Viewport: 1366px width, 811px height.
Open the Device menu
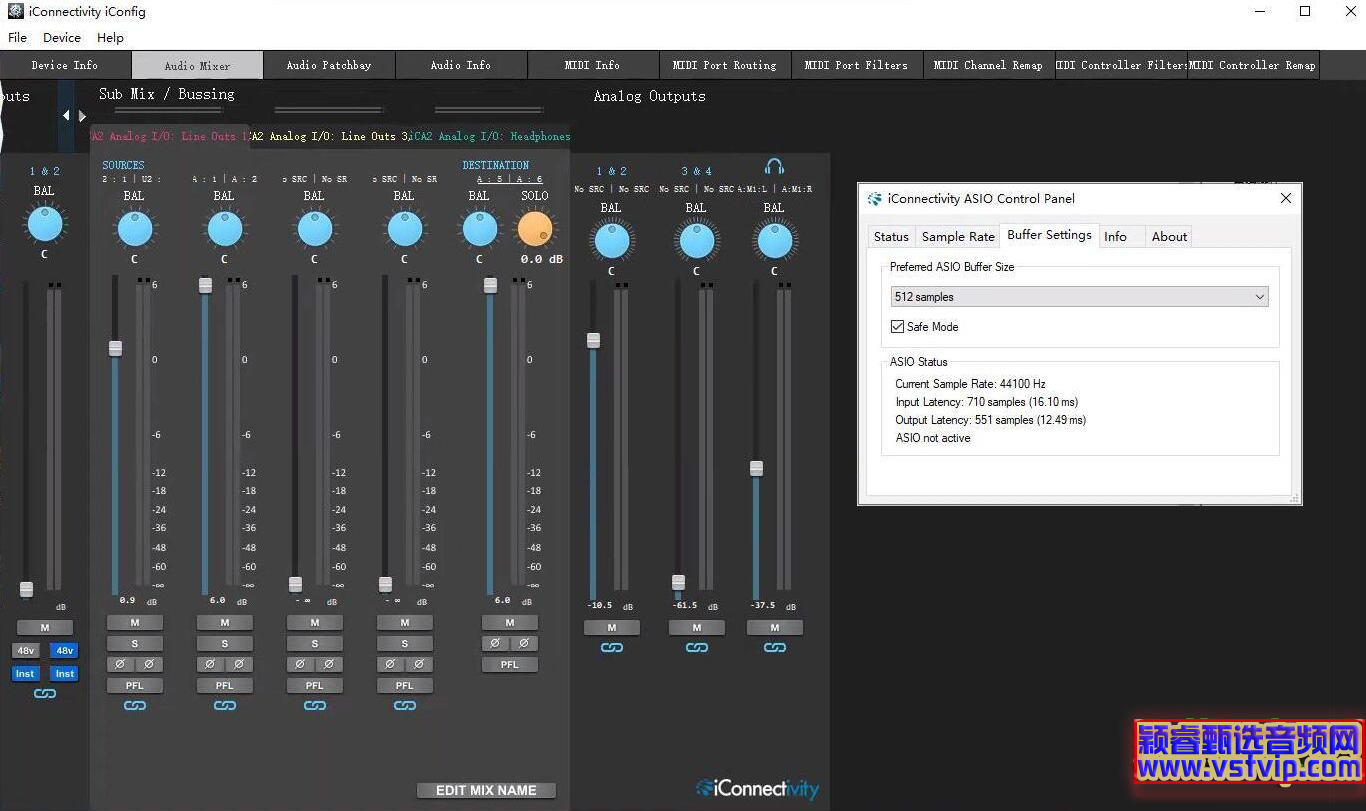point(62,38)
